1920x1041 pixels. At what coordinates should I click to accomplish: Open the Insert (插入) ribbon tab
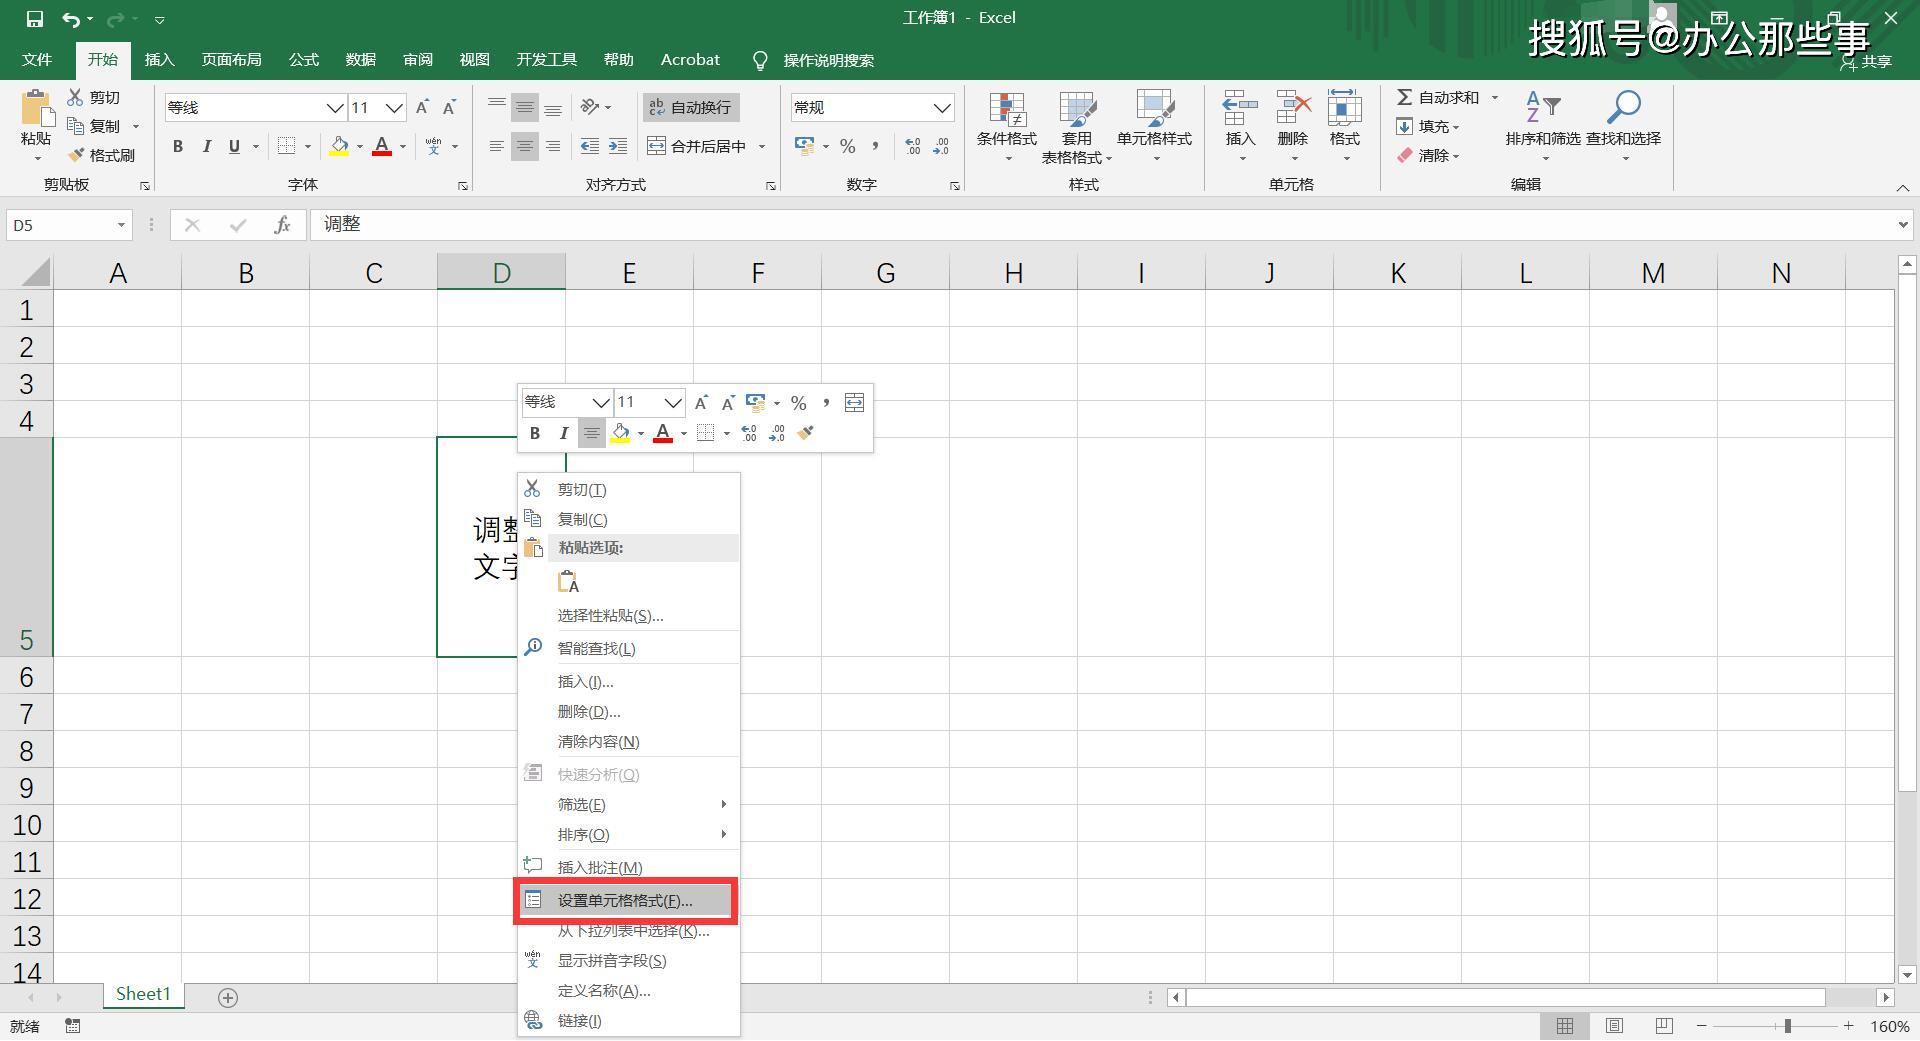tap(159, 60)
